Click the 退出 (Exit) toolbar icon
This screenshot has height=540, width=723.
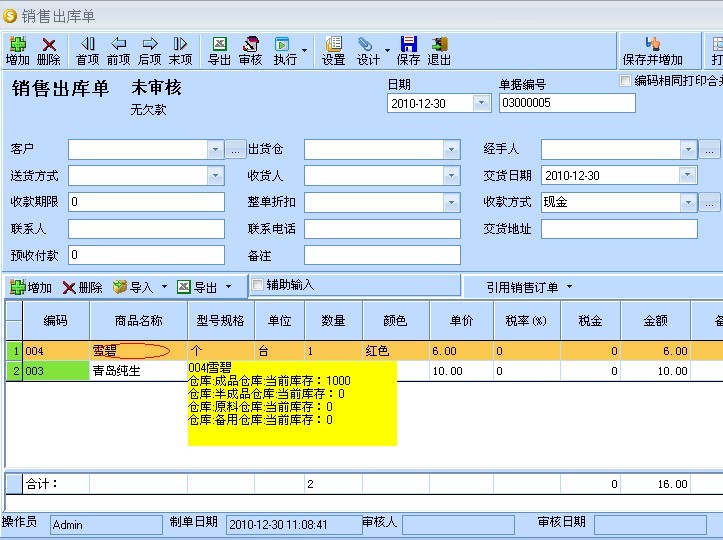439,51
